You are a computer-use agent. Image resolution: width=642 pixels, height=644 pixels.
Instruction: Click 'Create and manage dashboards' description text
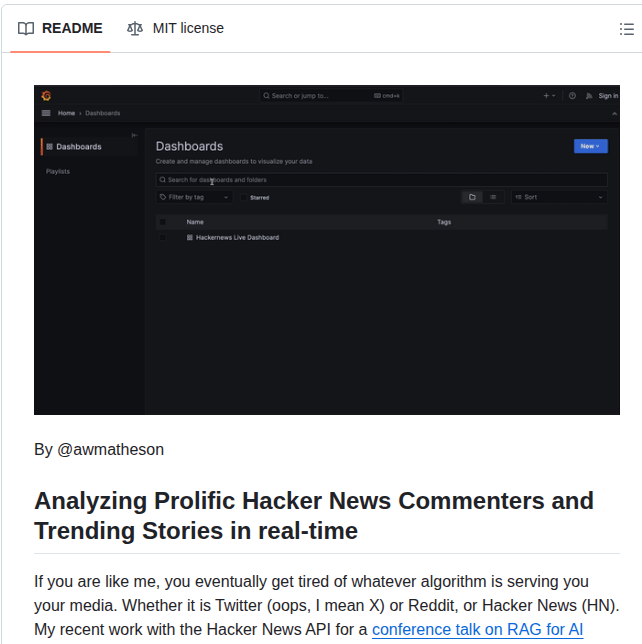234,161
